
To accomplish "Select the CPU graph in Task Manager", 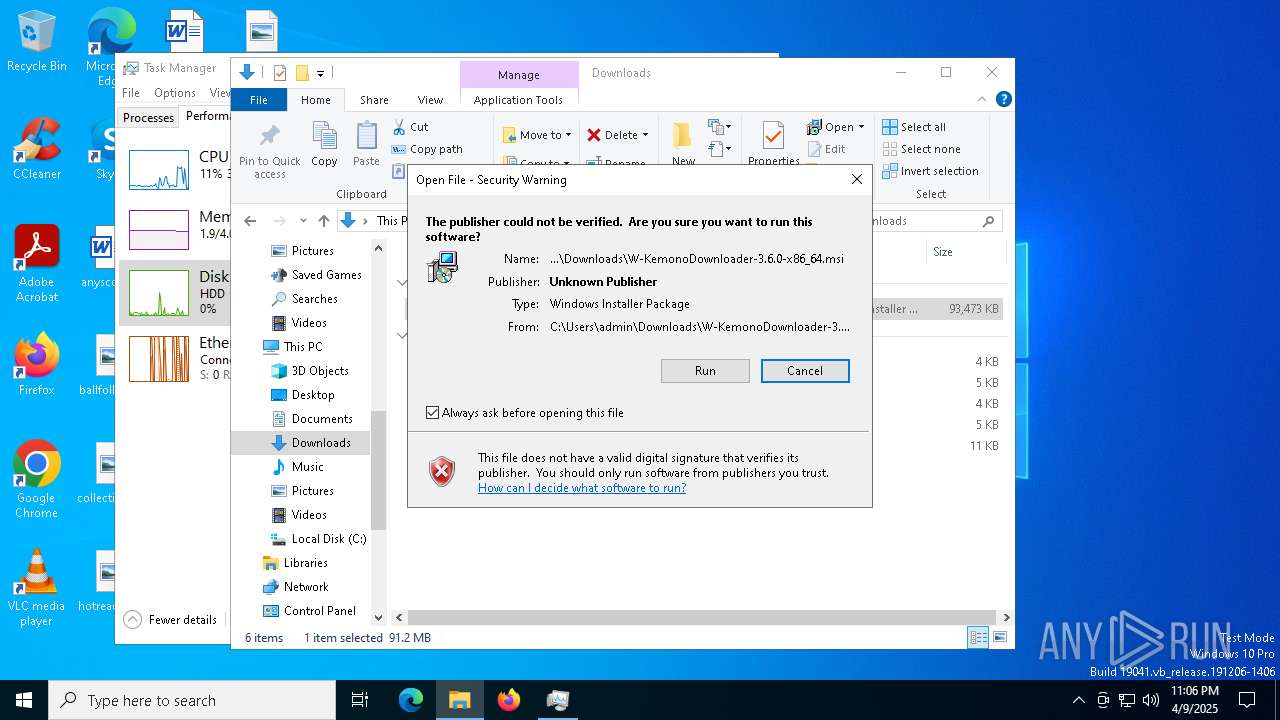I will (159, 170).
